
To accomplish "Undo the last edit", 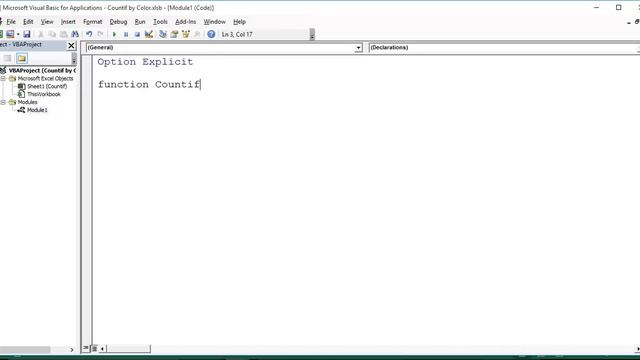I will (89, 34).
